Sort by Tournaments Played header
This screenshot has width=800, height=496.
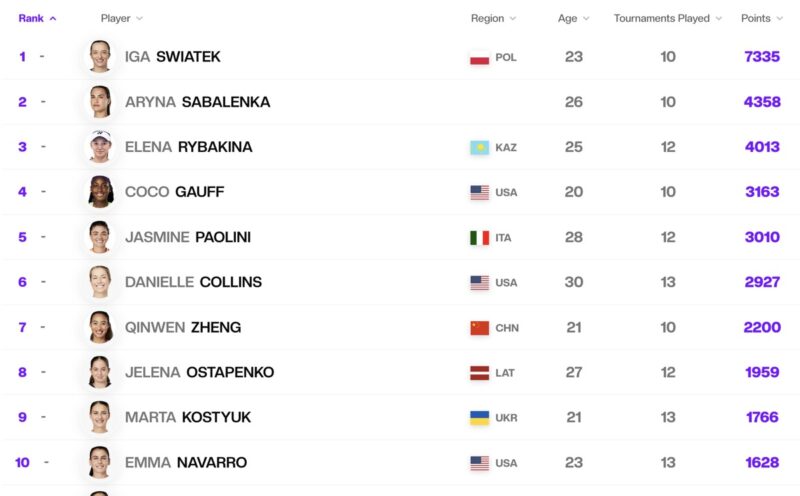coord(668,18)
